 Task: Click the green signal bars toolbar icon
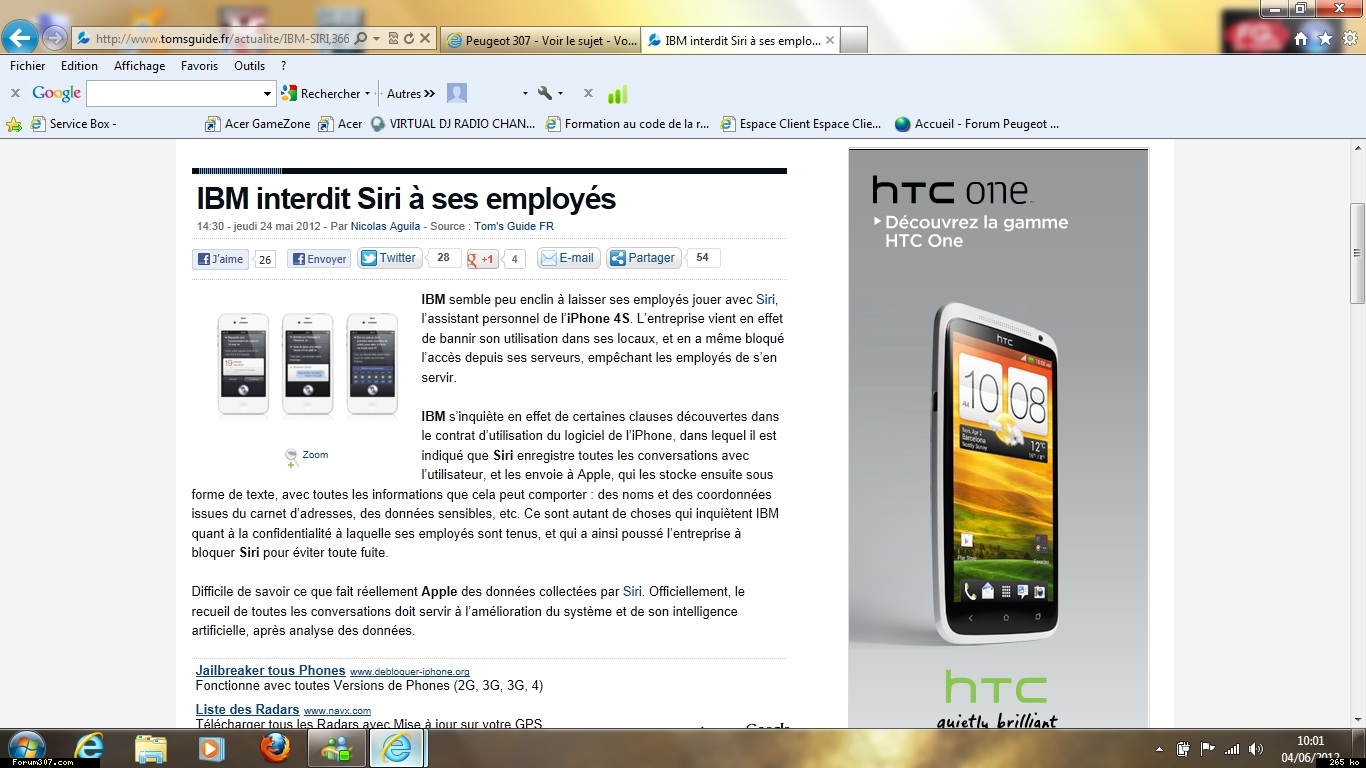pos(617,94)
